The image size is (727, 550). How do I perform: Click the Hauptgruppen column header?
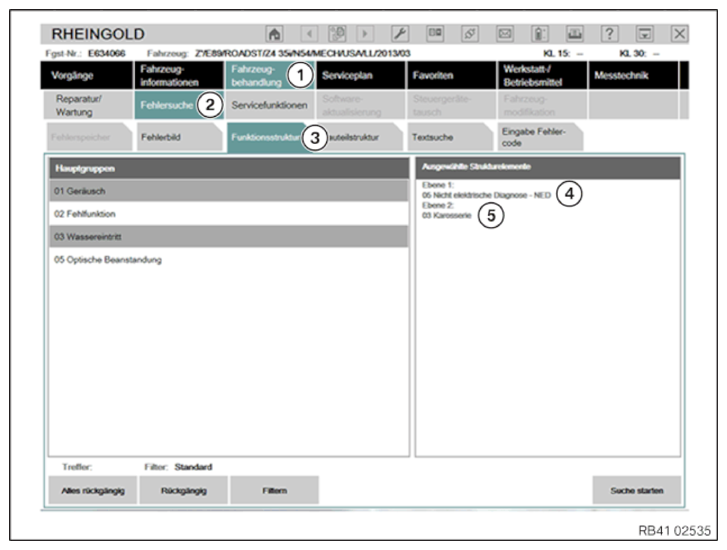(229, 168)
